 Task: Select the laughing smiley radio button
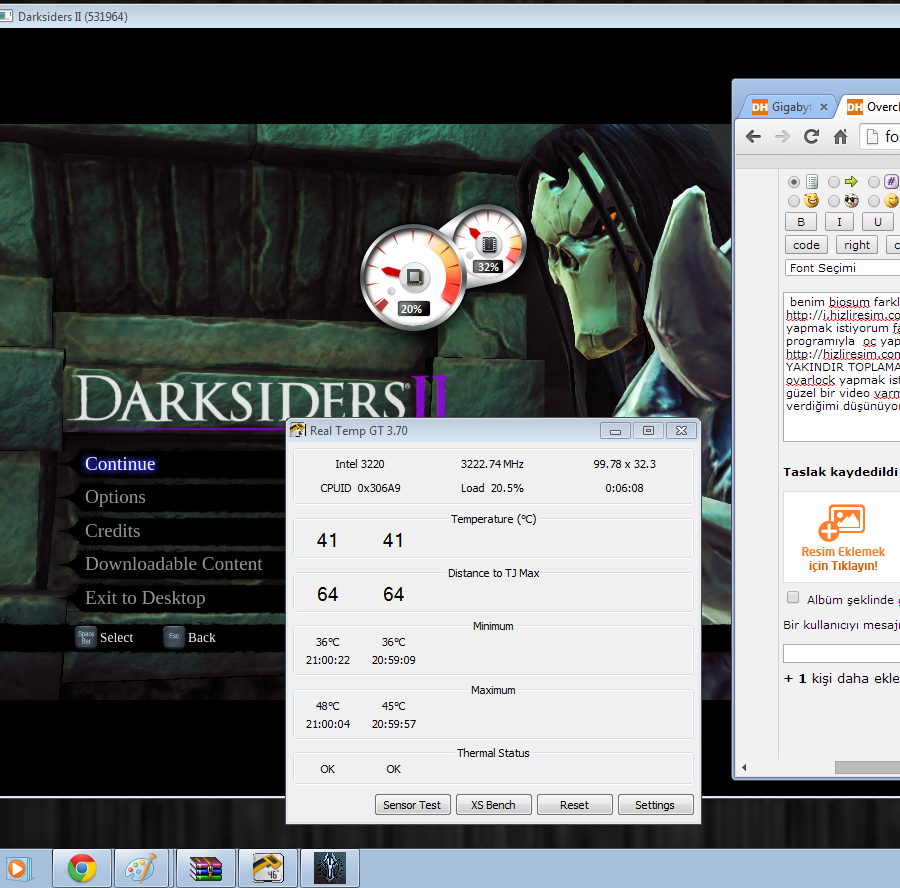coord(794,201)
